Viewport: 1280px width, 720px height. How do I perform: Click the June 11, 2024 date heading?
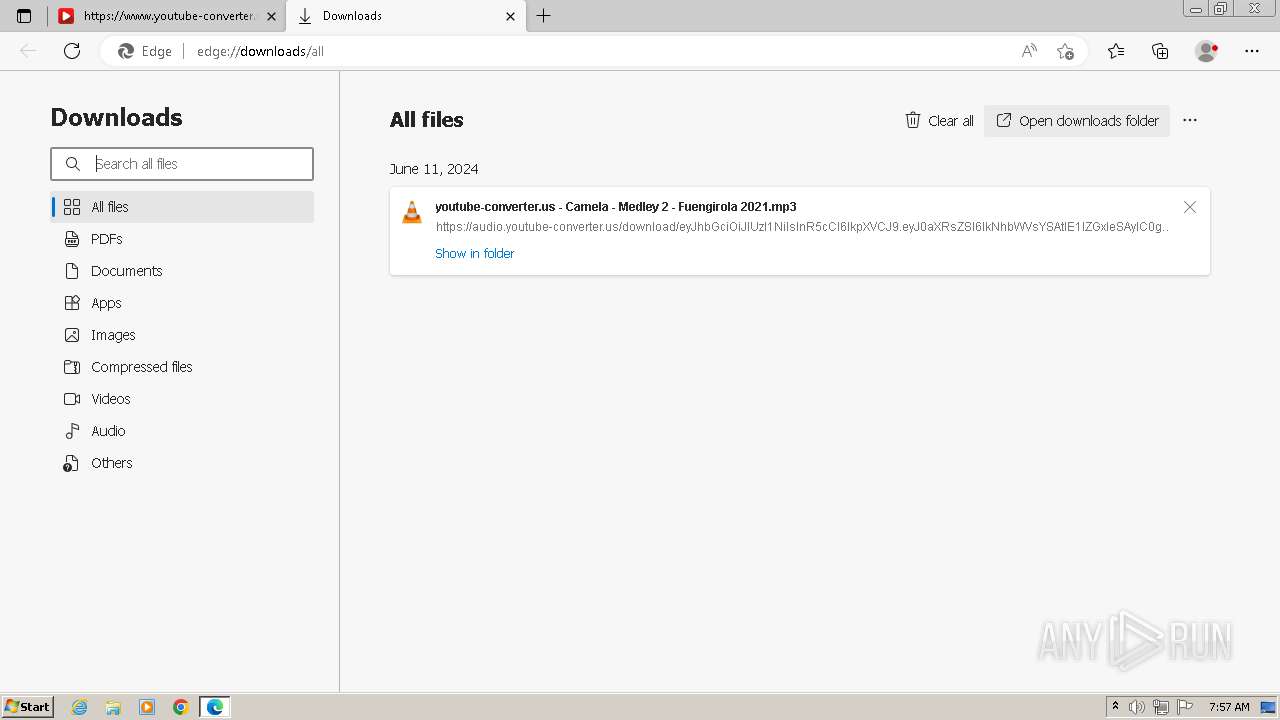[x=434, y=169]
